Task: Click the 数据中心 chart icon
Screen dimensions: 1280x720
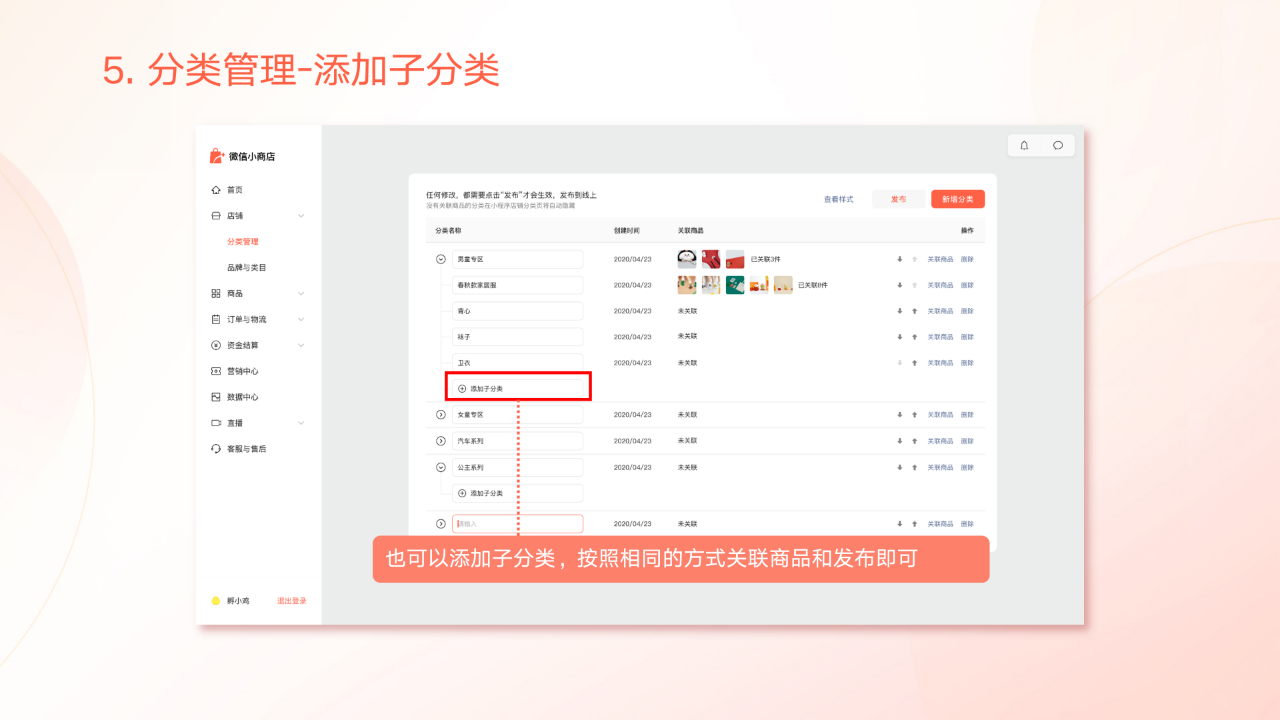Action: pos(216,397)
